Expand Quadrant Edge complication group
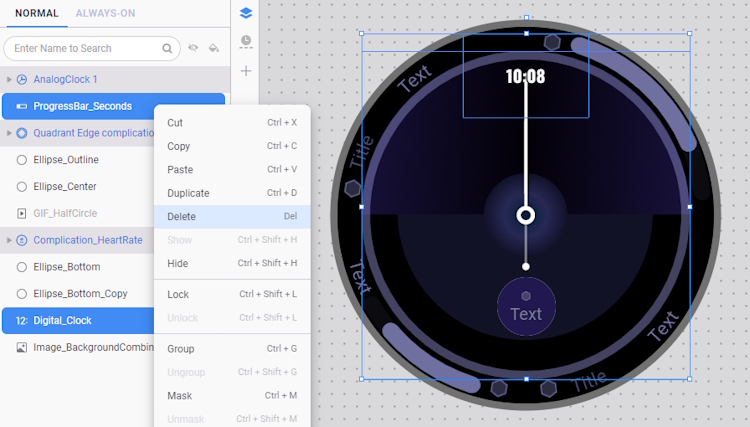 coord(9,133)
